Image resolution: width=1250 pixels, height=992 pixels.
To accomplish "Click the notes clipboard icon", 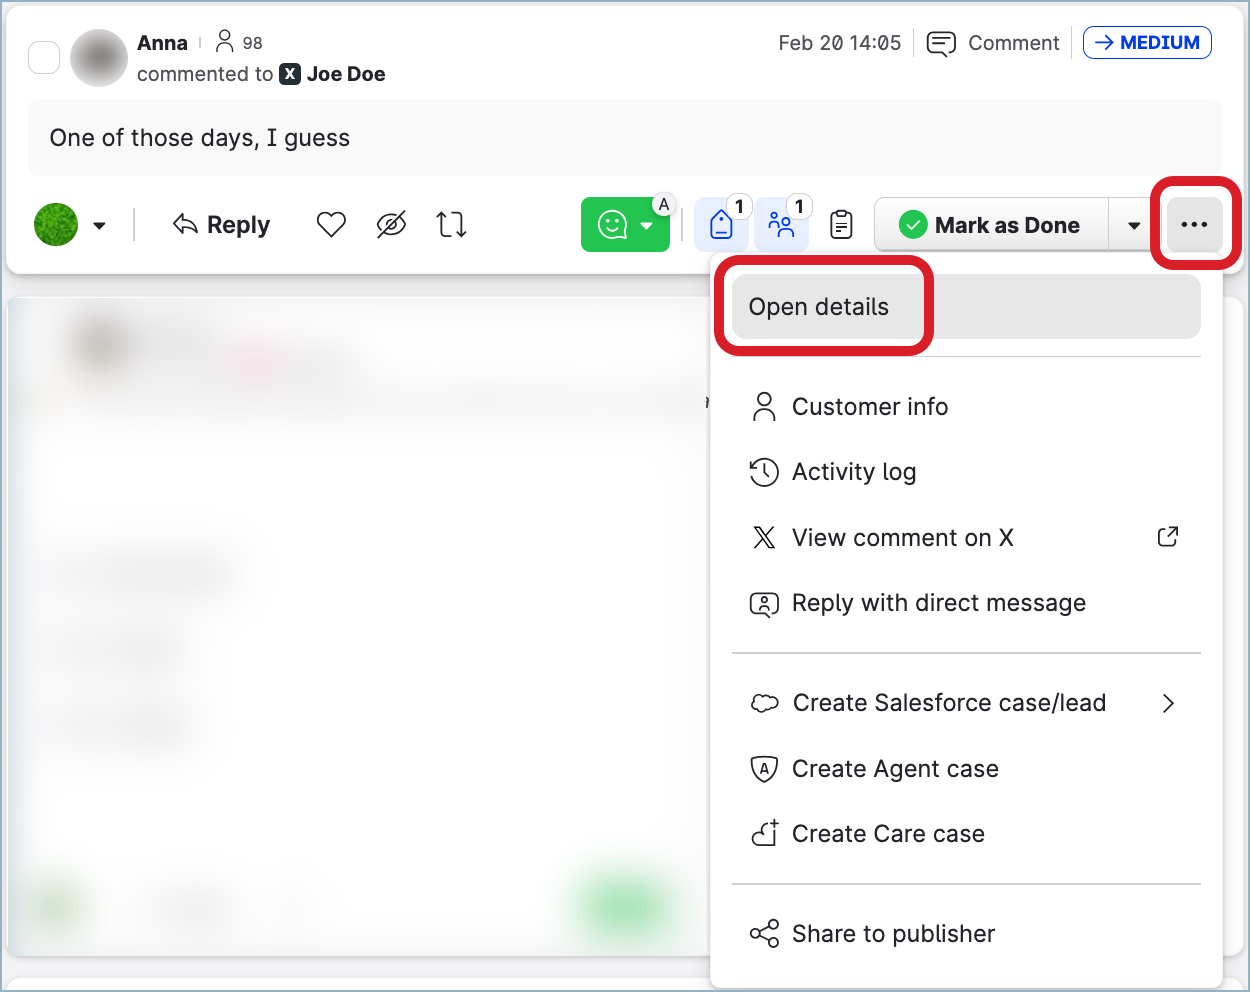I will (x=842, y=225).
